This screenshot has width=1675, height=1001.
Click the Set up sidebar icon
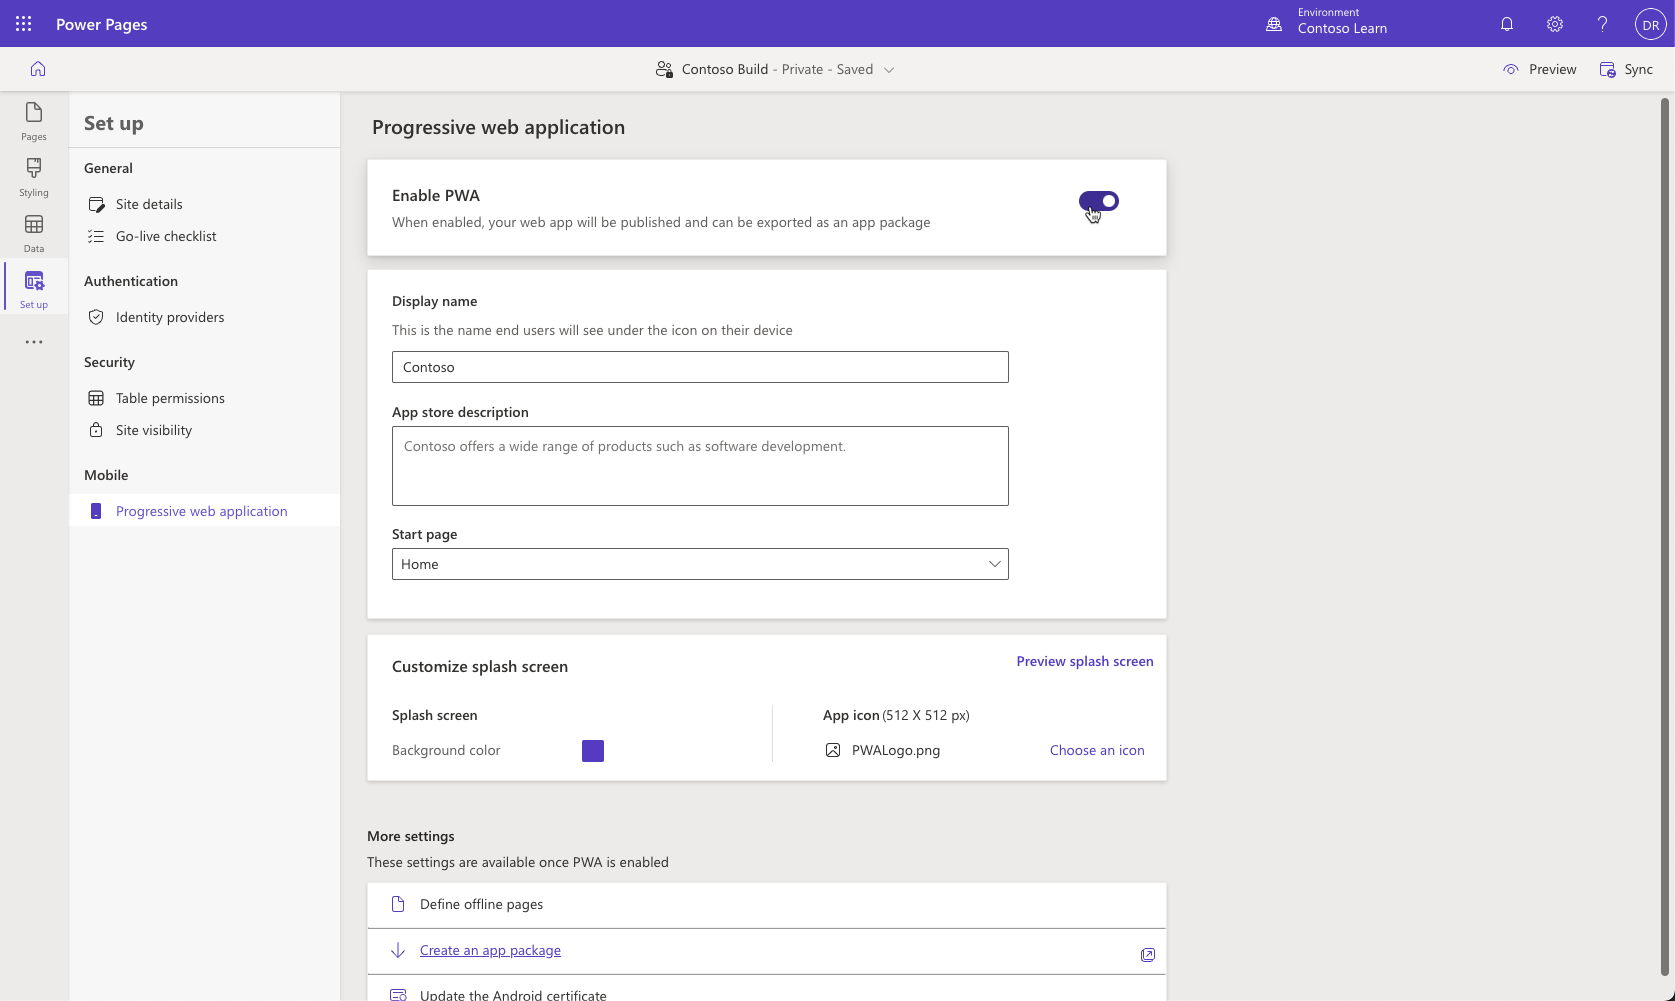(x=33, y=289)
